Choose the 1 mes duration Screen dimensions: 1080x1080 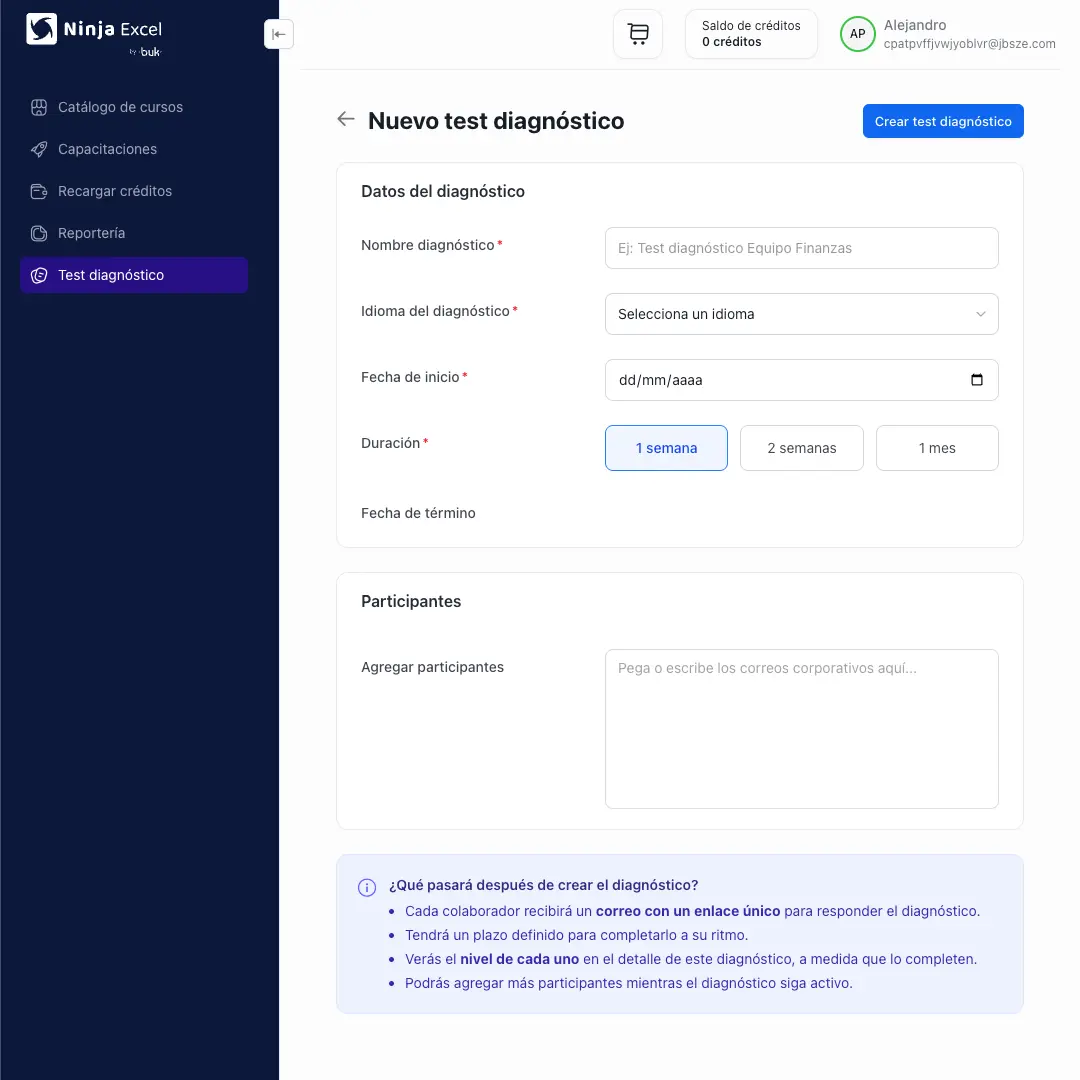pos(937,448)
